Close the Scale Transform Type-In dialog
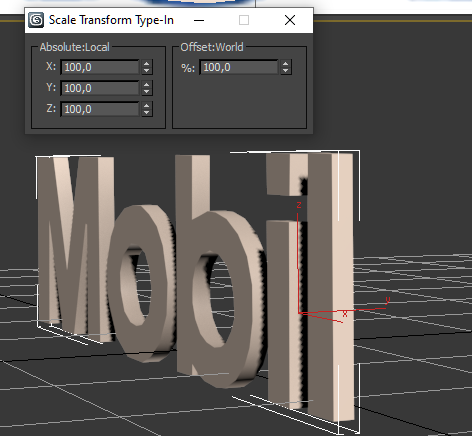The width and height of the screenshot is (472, 436). (290, 20)
